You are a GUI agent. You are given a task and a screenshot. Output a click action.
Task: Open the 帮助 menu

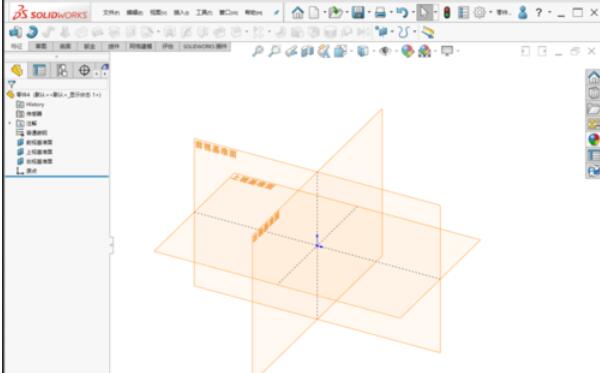pos(253,13)
